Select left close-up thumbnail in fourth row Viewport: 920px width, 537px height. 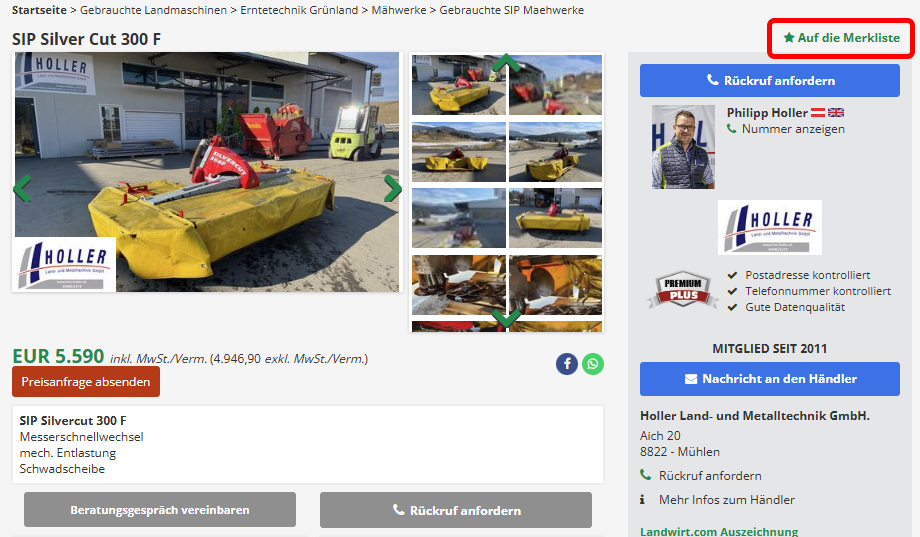coord(459,285)
